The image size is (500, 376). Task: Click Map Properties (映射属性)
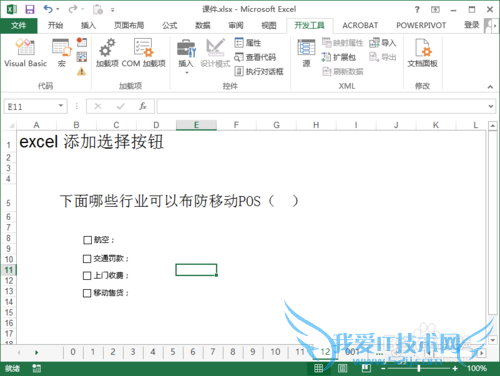(342, 43)
